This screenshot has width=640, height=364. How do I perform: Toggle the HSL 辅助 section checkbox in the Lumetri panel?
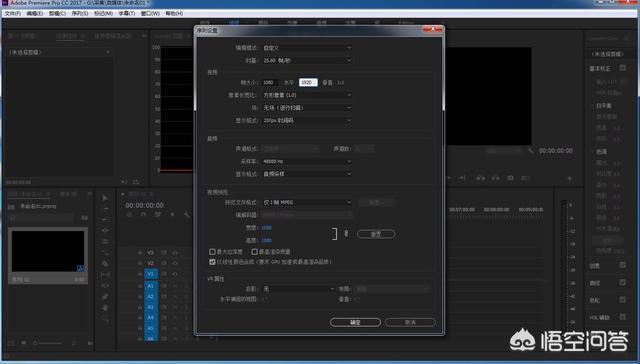click(622, 317)
